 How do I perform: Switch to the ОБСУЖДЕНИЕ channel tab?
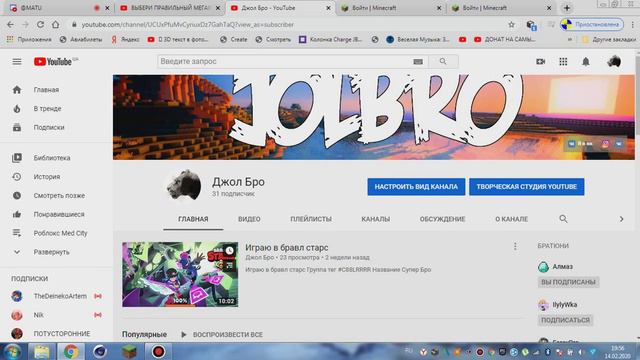coord(442,219)
